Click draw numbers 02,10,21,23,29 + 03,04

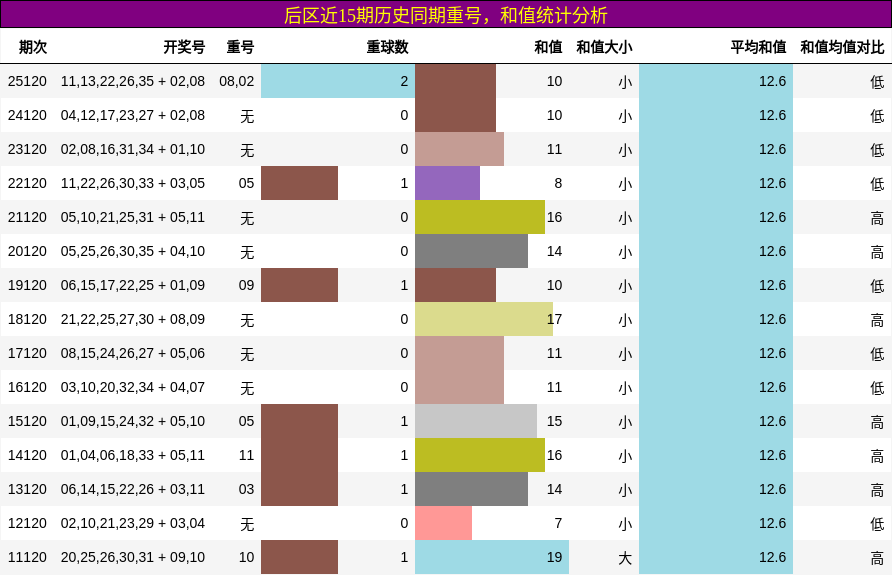point(133,523)
